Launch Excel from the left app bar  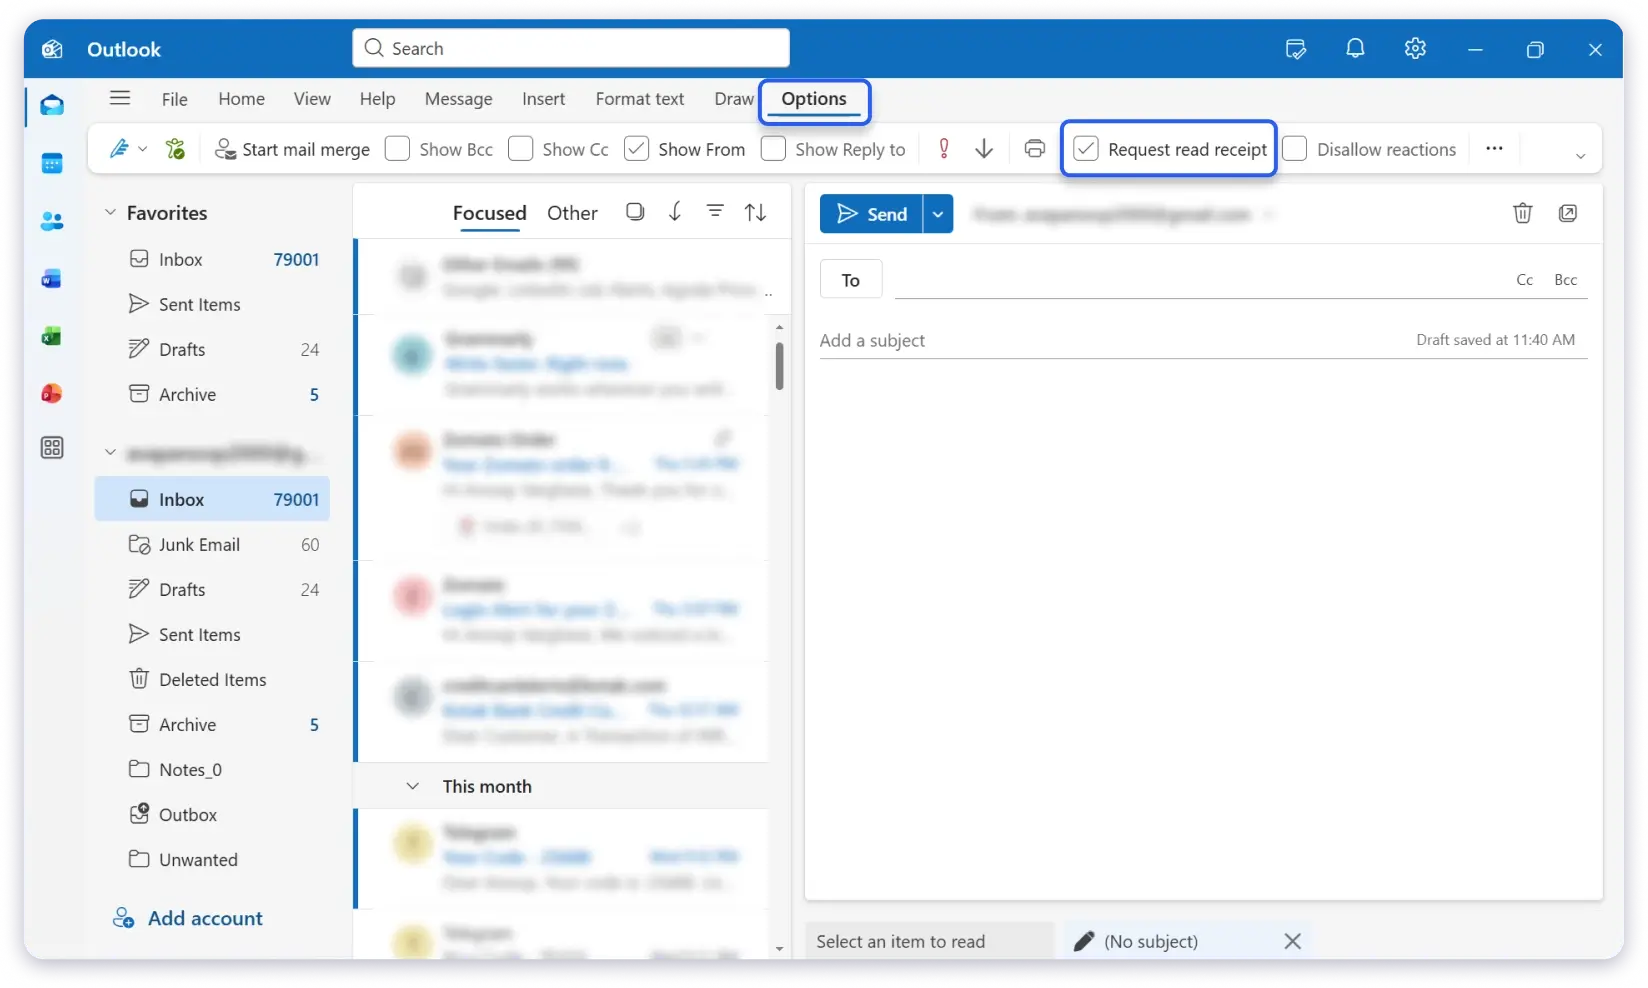coord(52,336)
